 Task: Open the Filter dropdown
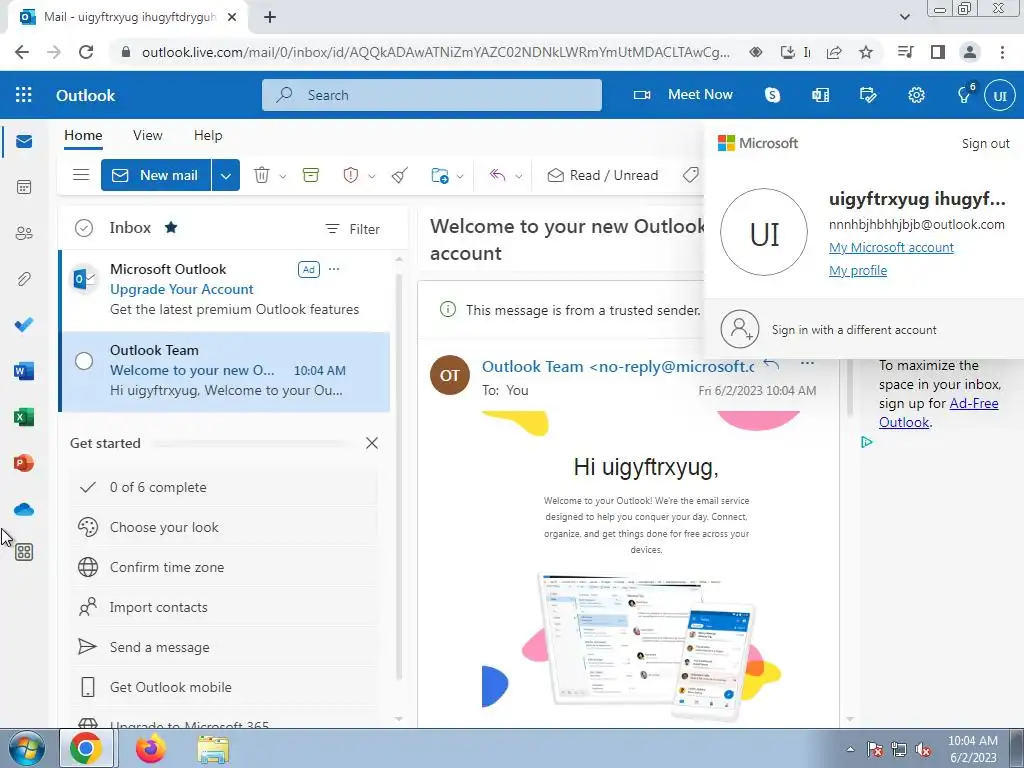[353, 229]
